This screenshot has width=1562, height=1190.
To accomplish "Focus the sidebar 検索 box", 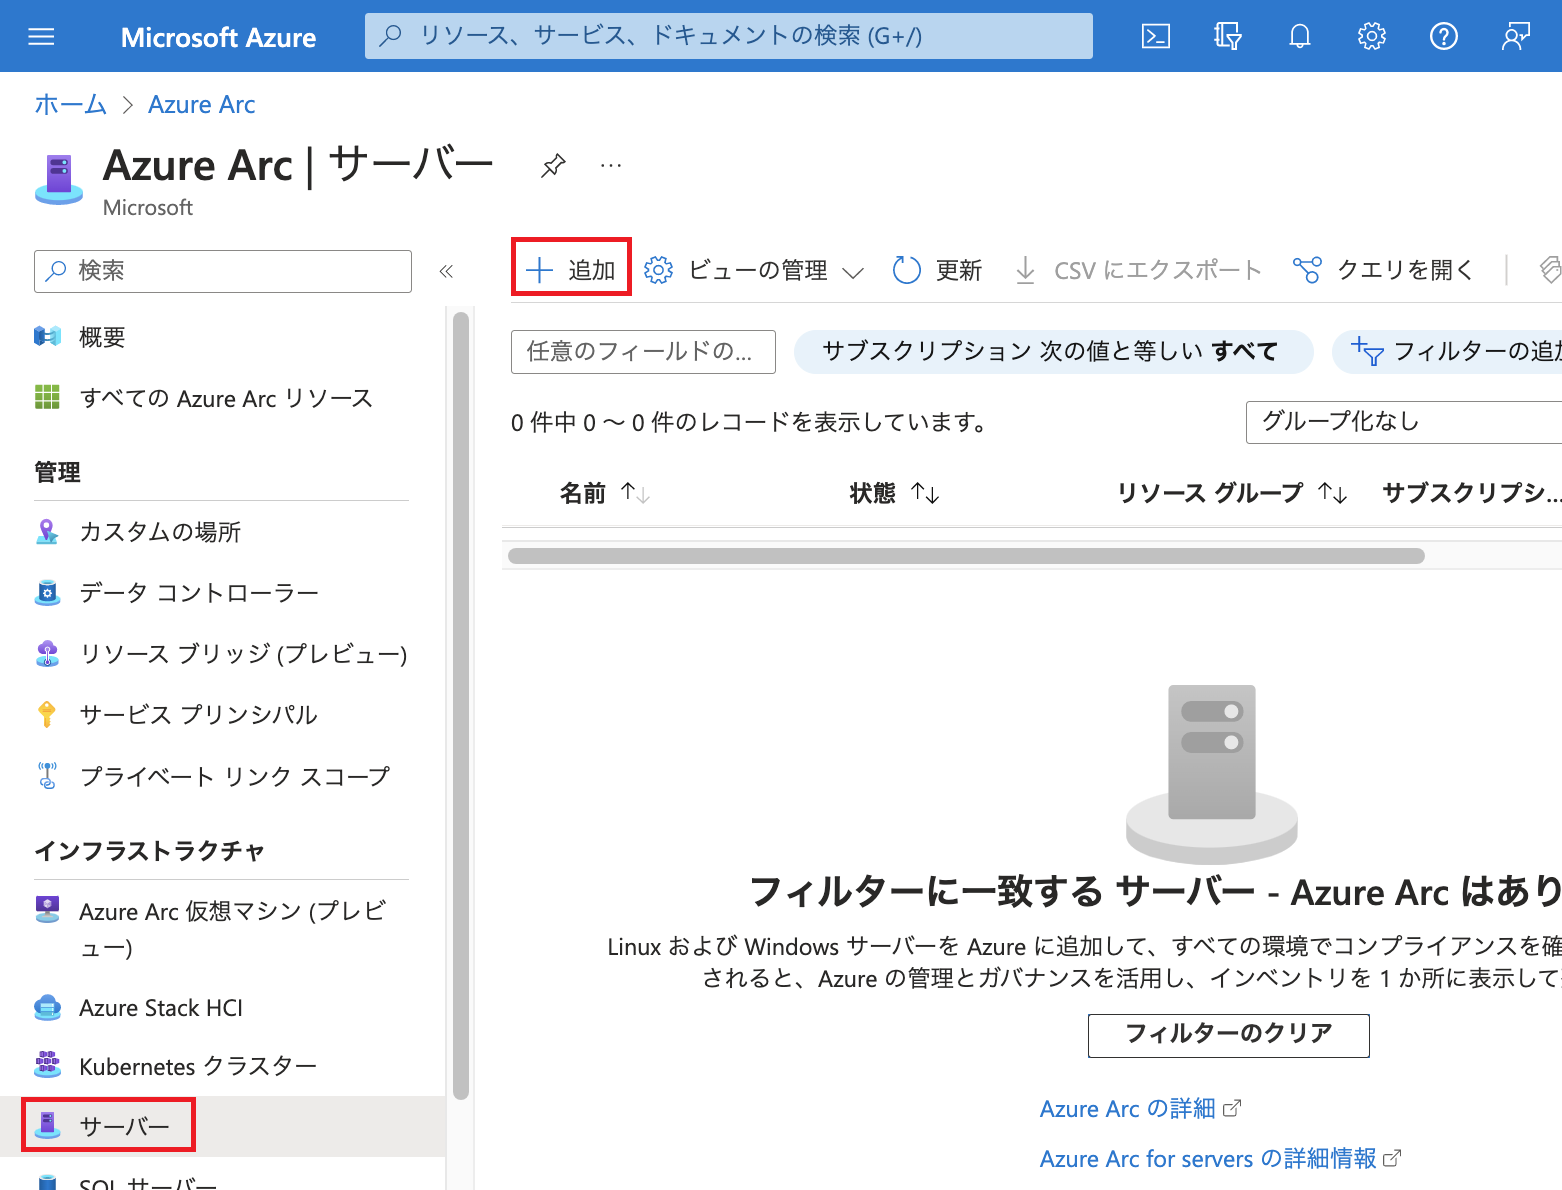I will click(223, 271).
